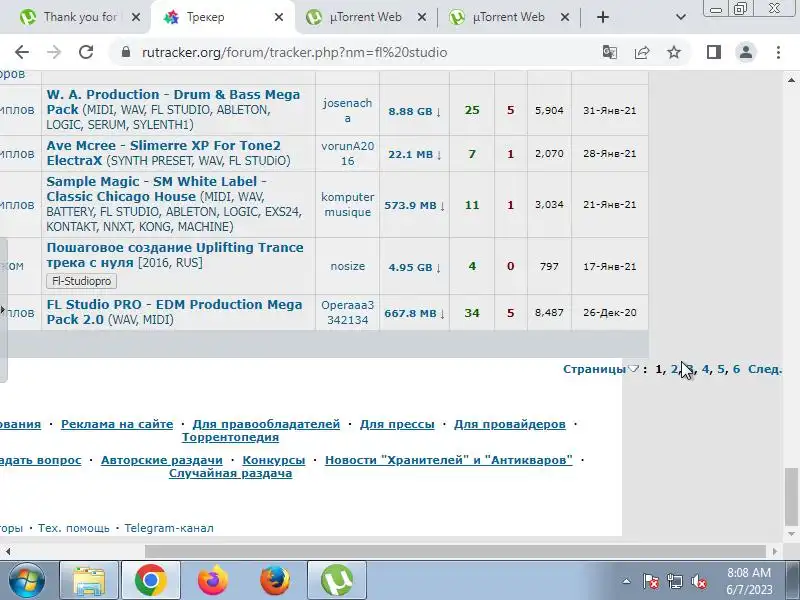Click the padlock site info icon
800x600 pixels.
[126, 52]
